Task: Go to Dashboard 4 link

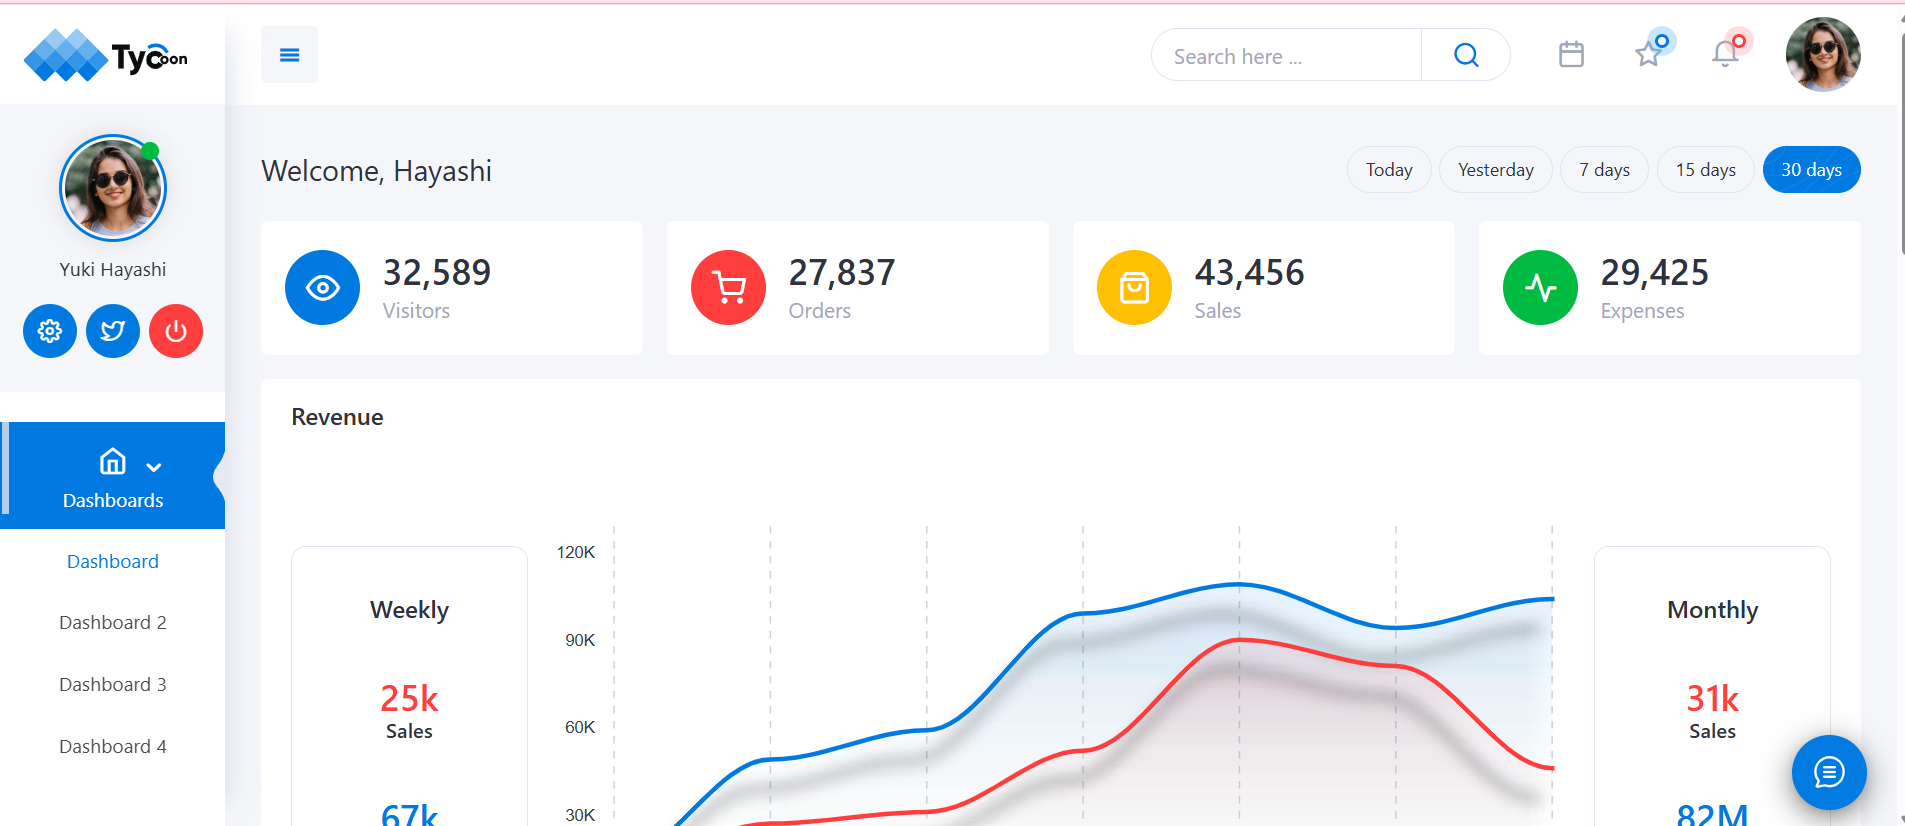Action: pyautogui.click(x=113, y=747)
